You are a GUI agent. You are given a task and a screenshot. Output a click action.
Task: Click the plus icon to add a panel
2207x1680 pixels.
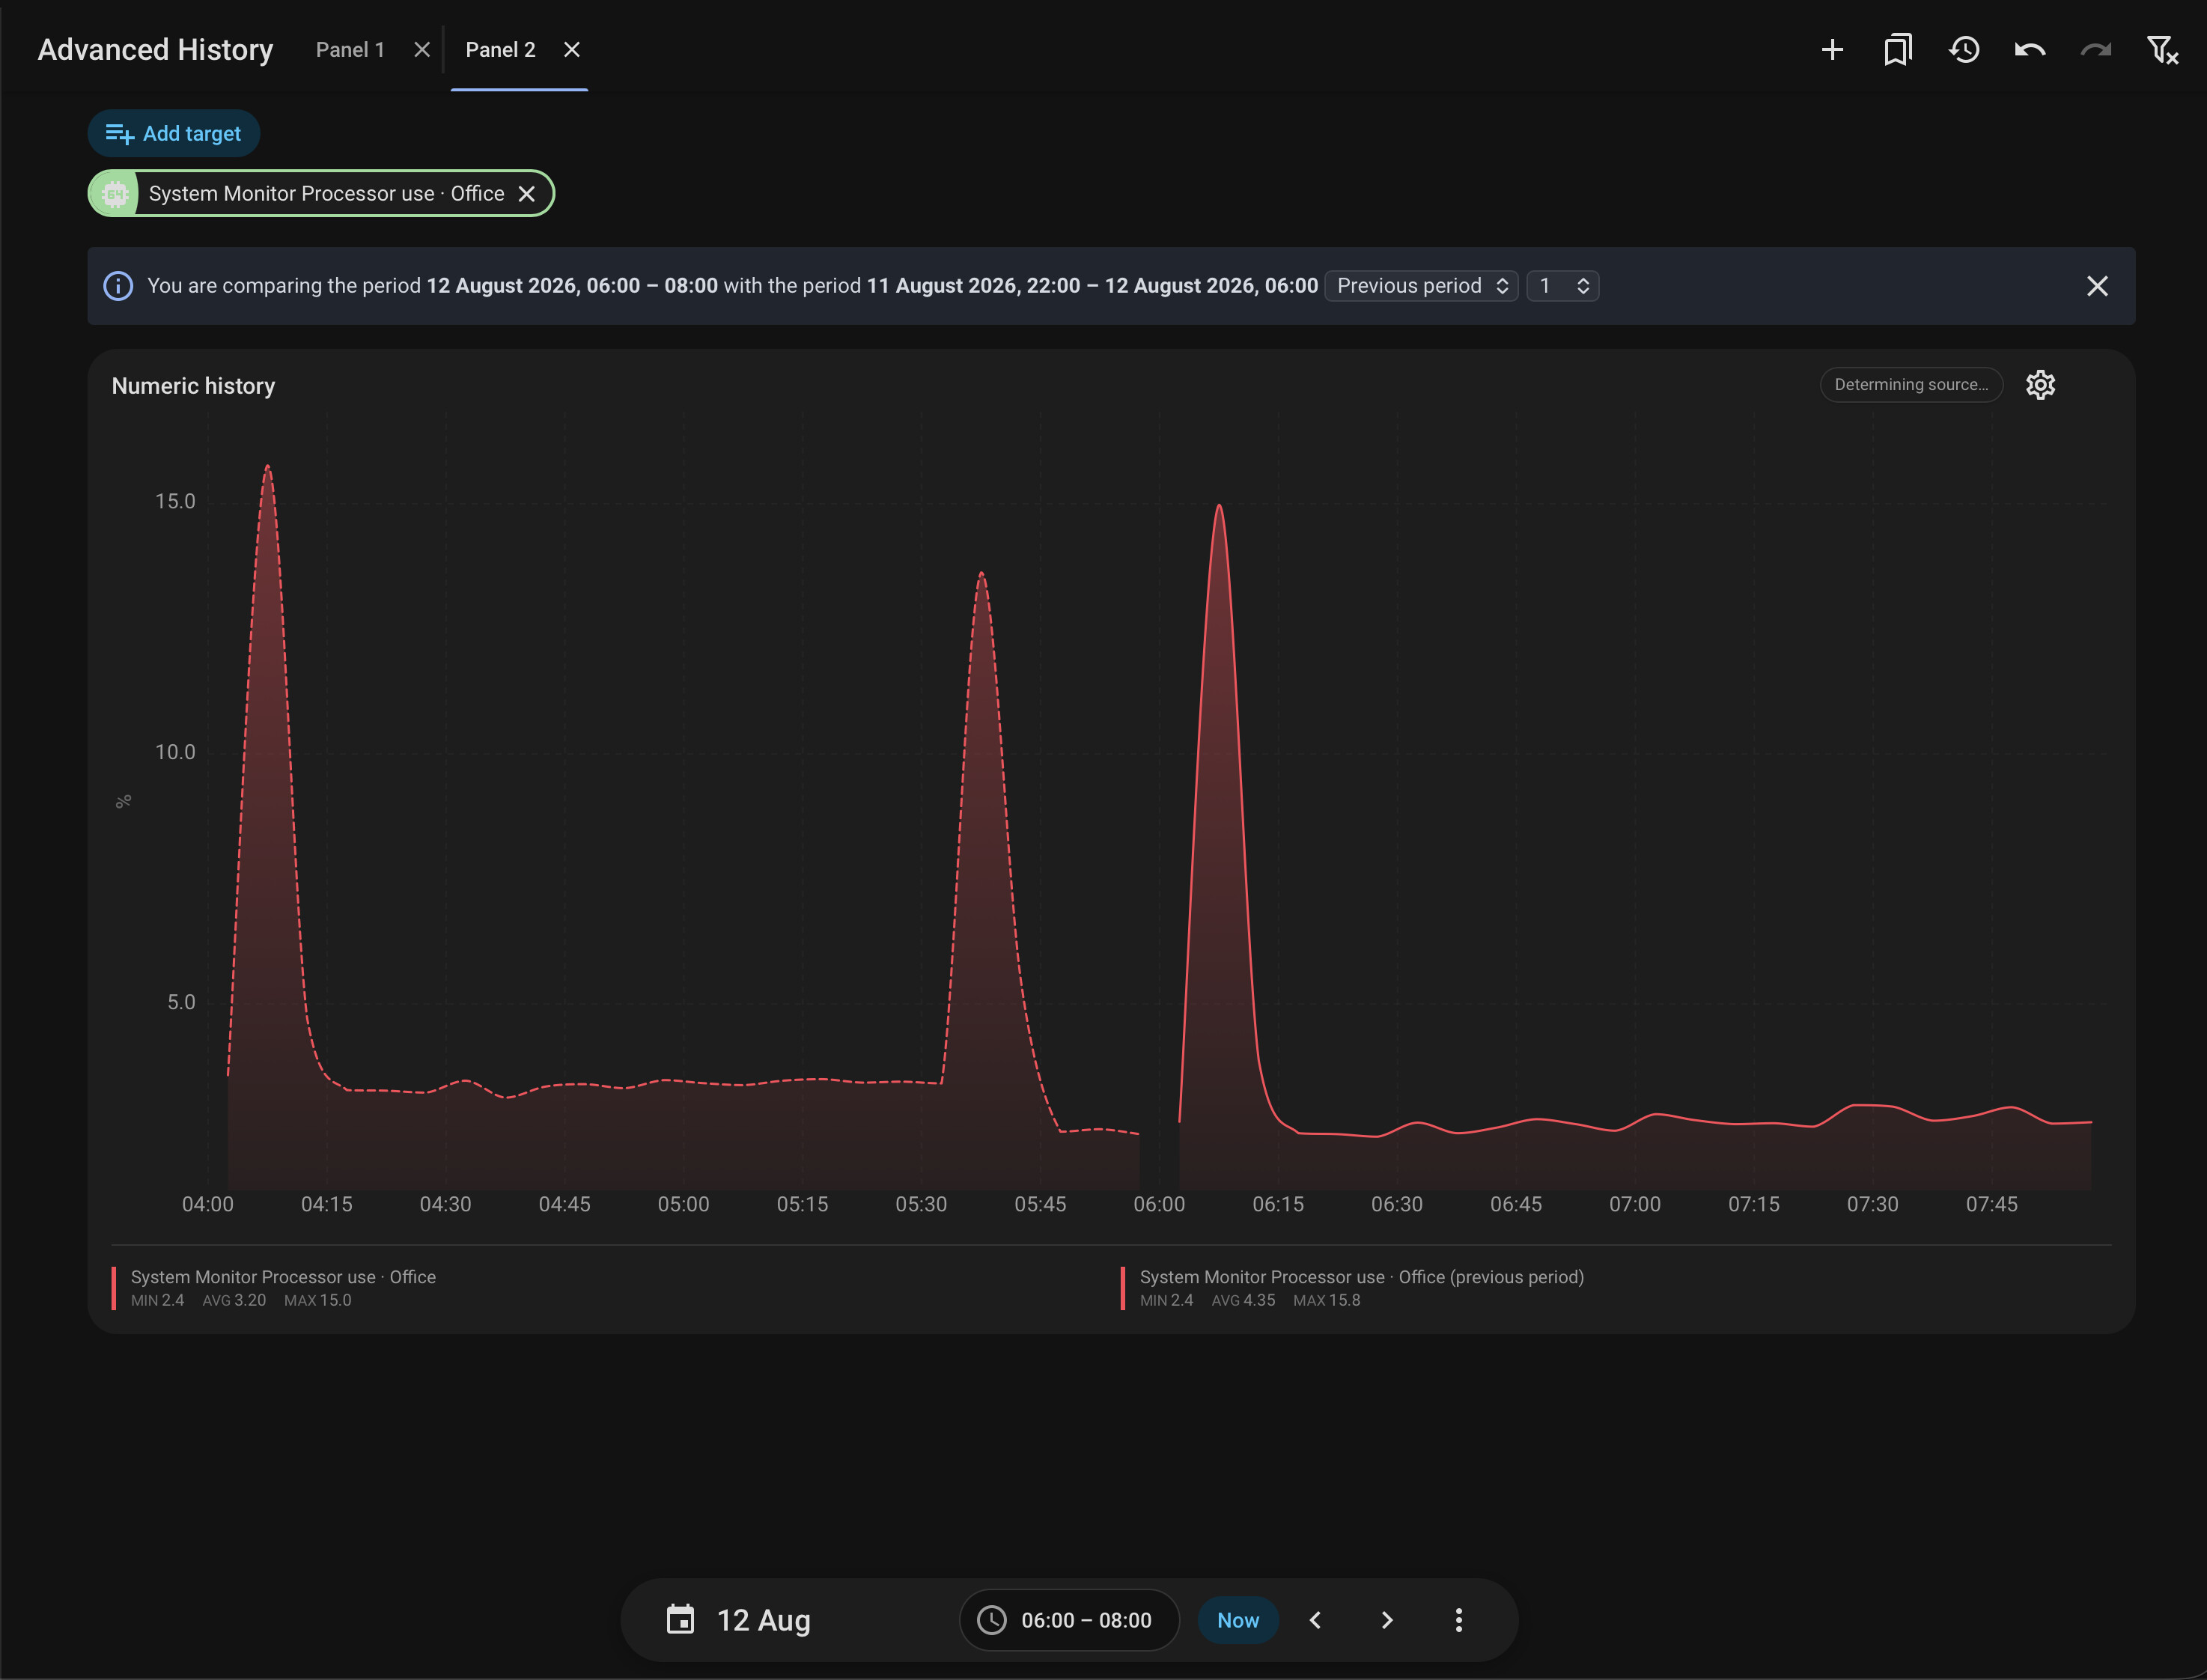[x=1832, y=50]
